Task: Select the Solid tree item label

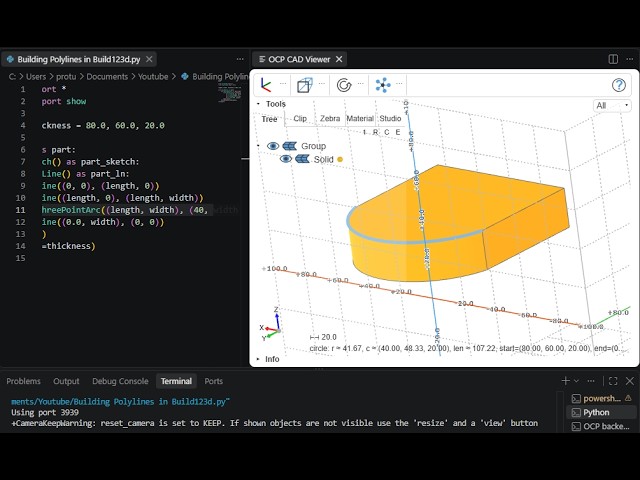Action: pyautogui.click(x=323, y=159)
